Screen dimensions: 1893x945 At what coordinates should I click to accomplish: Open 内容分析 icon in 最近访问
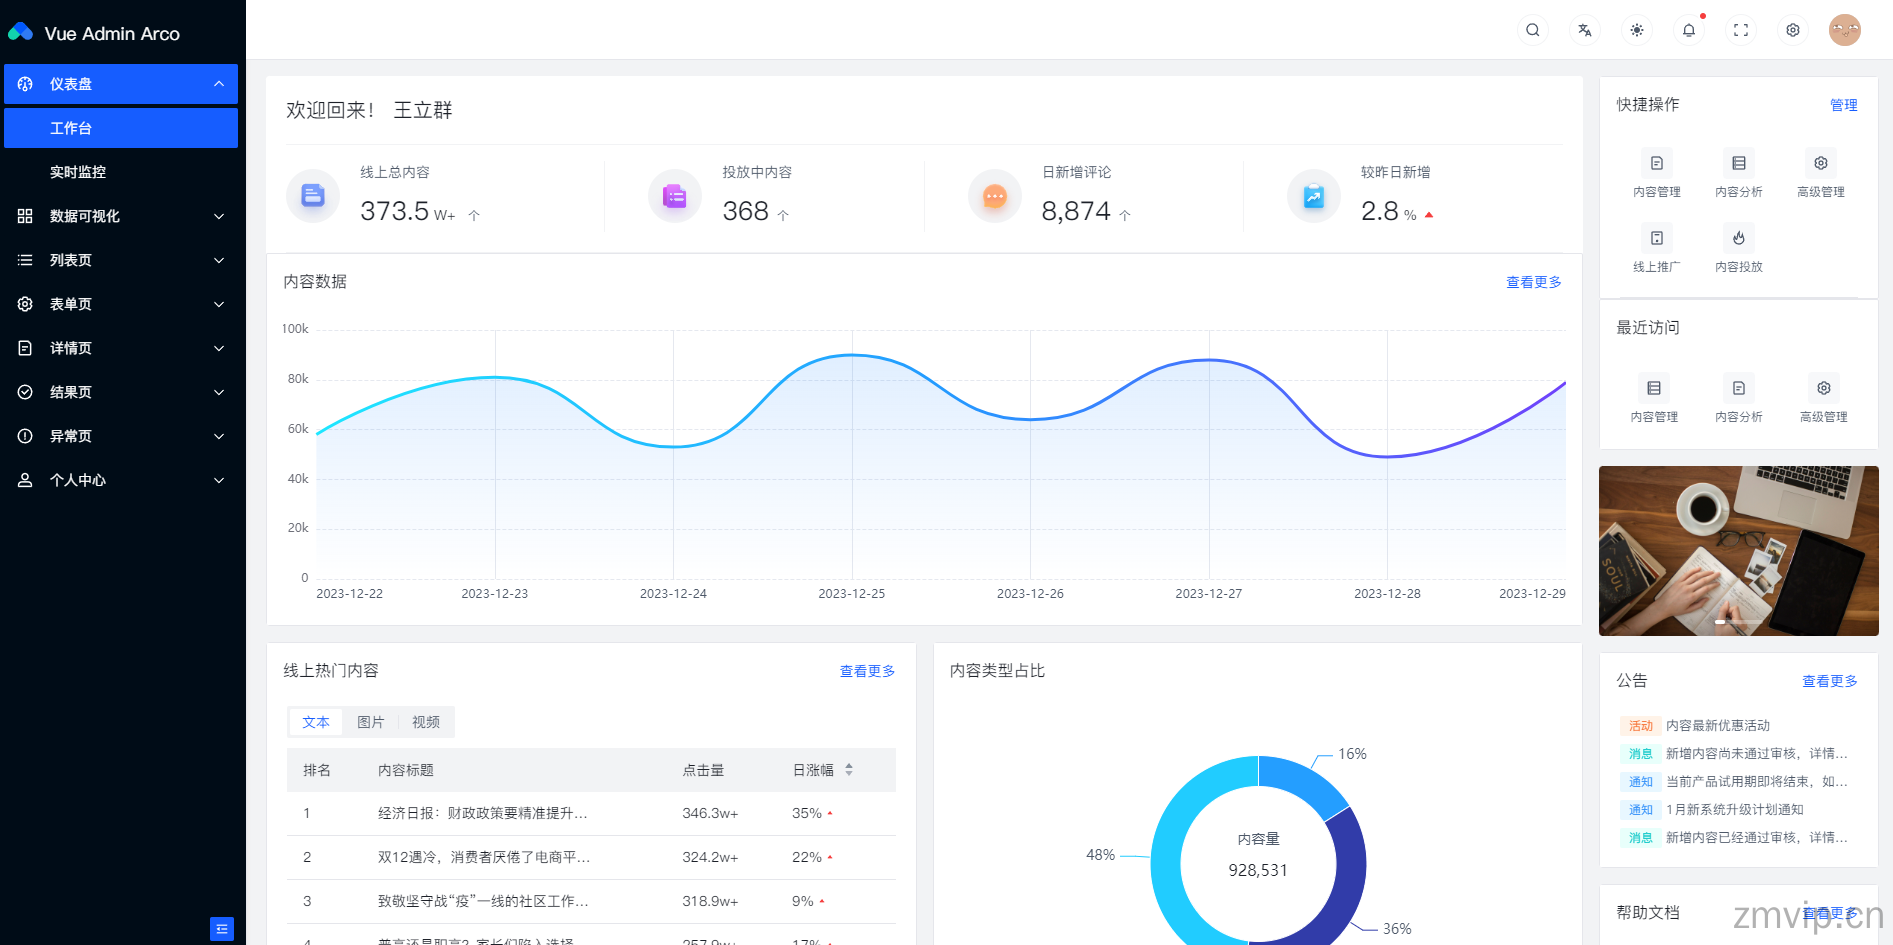[1739, 388]
